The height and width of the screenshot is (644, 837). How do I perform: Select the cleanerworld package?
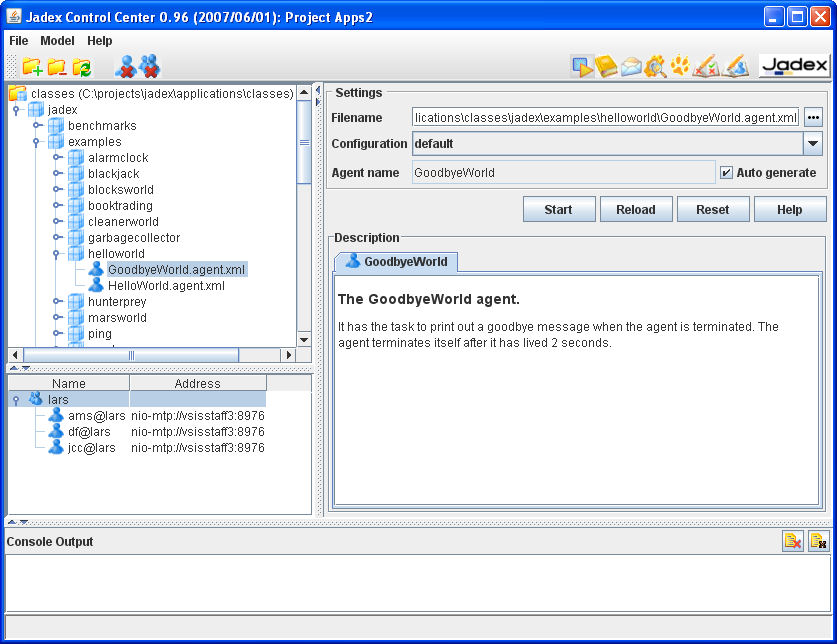pyautogui.click(x=123, y=222)
